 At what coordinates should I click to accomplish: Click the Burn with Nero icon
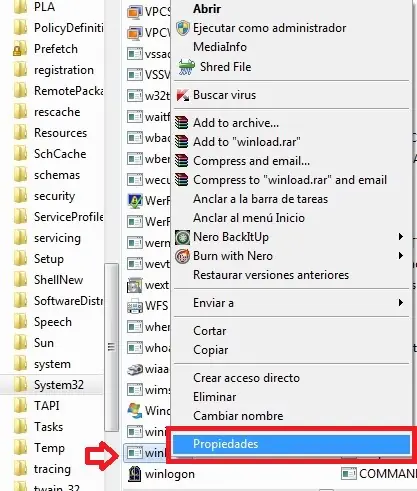point(182,256)
